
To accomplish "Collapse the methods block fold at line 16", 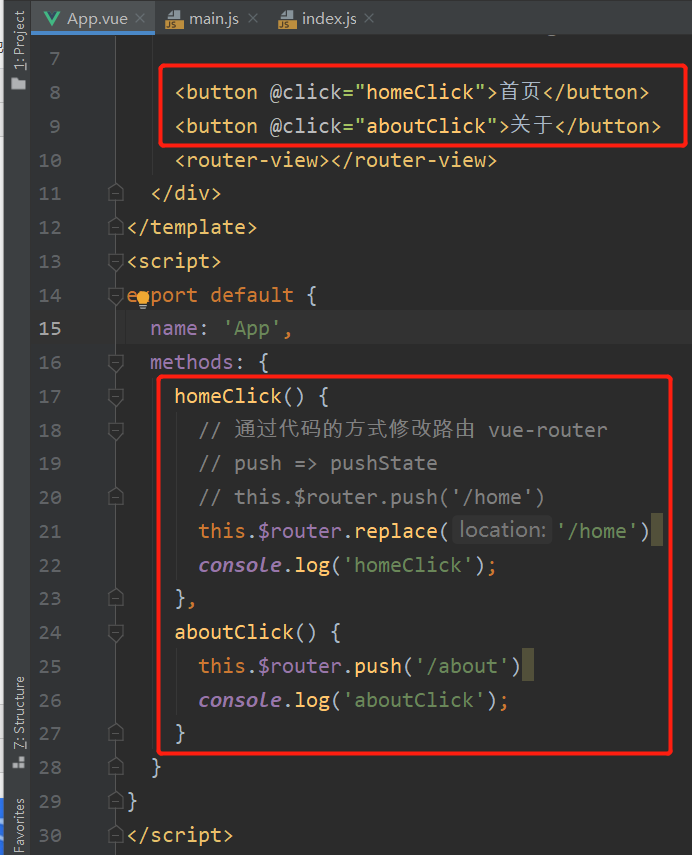I will (x=116, y=363).
